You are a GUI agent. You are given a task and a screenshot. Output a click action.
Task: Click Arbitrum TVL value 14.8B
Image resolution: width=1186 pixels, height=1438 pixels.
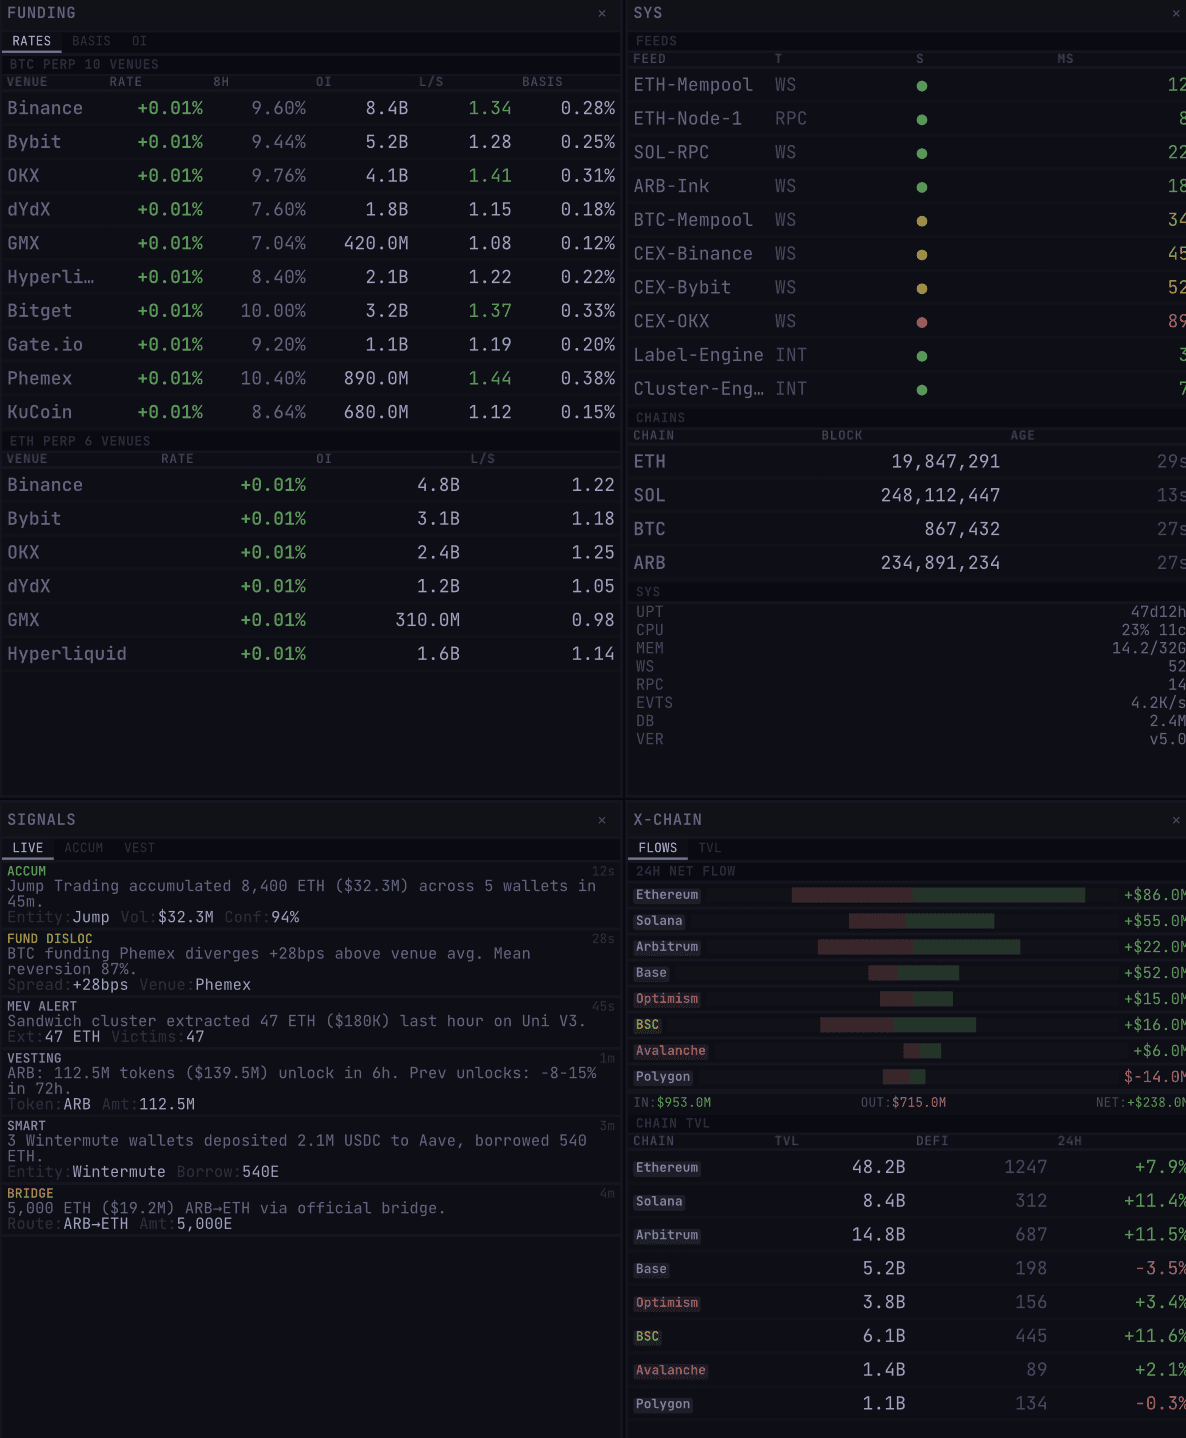(x=878, y=1235)
